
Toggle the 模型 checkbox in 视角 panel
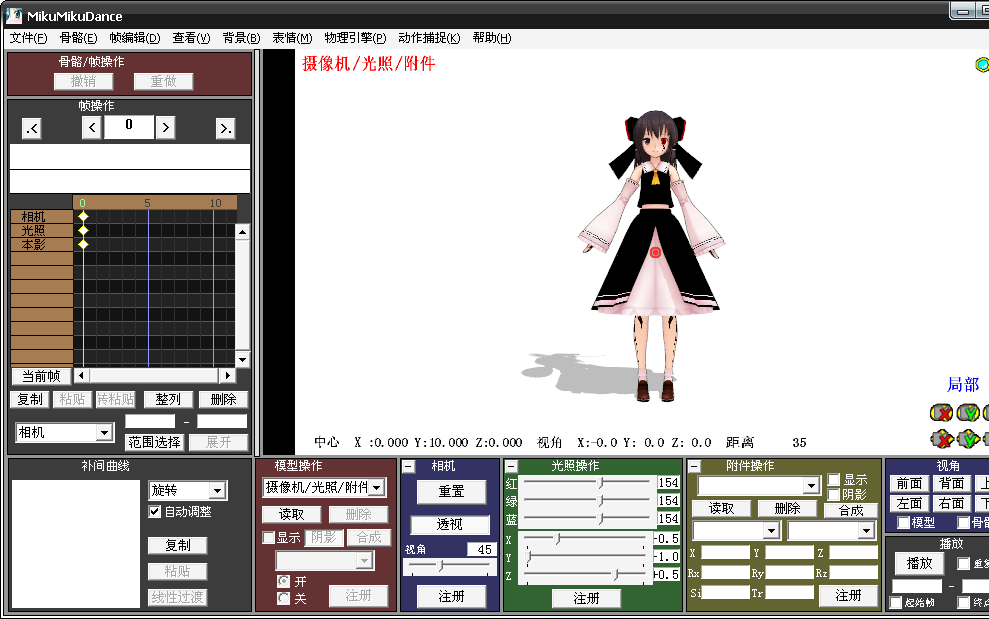[903, 522]
